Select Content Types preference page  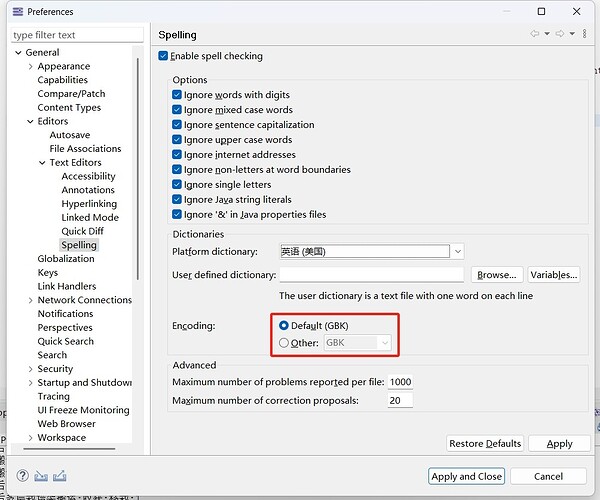[69, 107]
